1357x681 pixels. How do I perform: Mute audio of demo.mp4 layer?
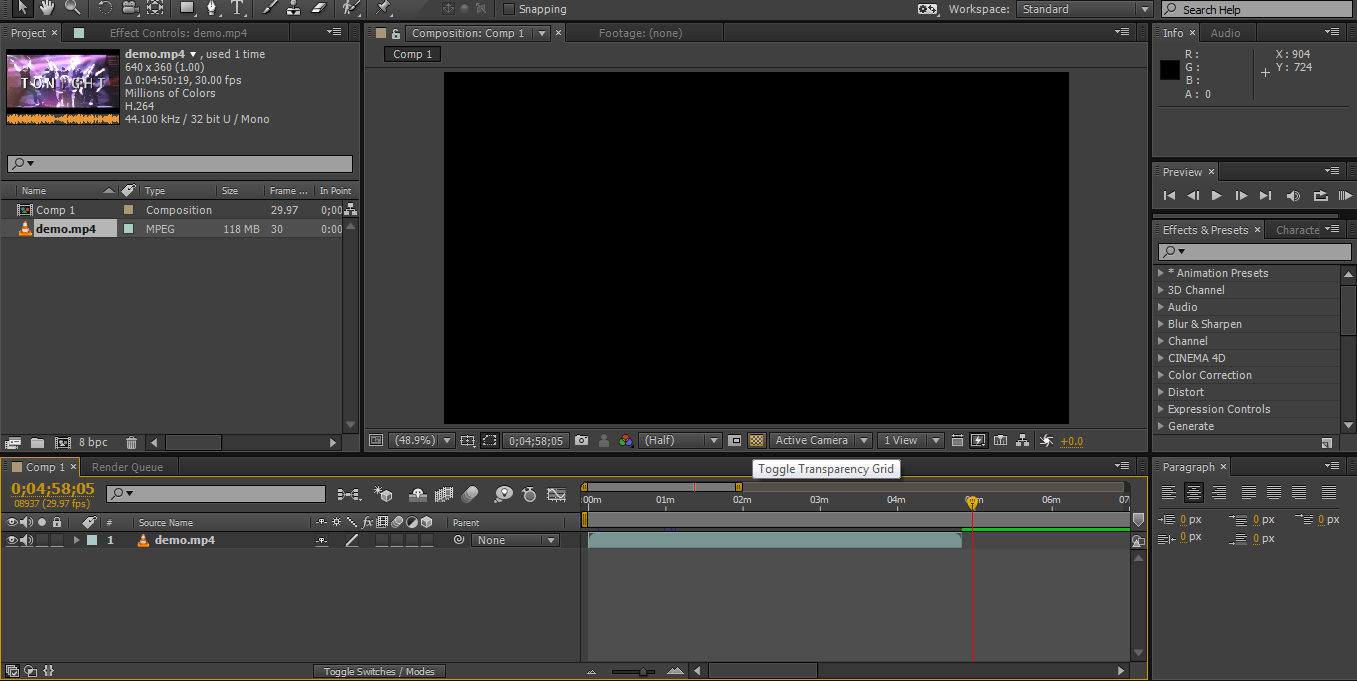click(x=27, y=540)
